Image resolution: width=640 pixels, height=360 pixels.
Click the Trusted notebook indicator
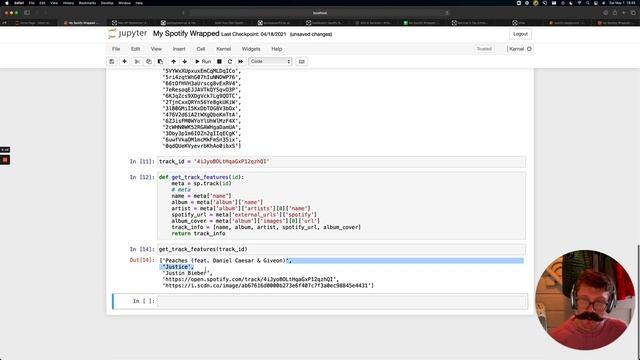pyautogui.click(x=484, y=49)
